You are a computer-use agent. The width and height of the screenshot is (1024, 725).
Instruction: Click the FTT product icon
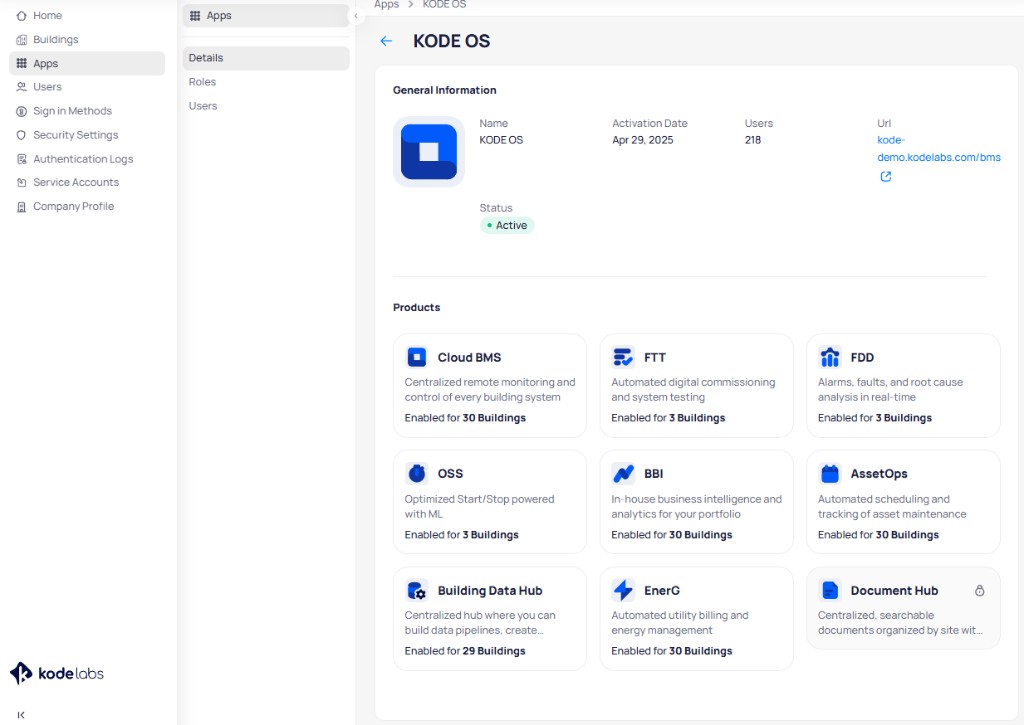pos(623,357)
